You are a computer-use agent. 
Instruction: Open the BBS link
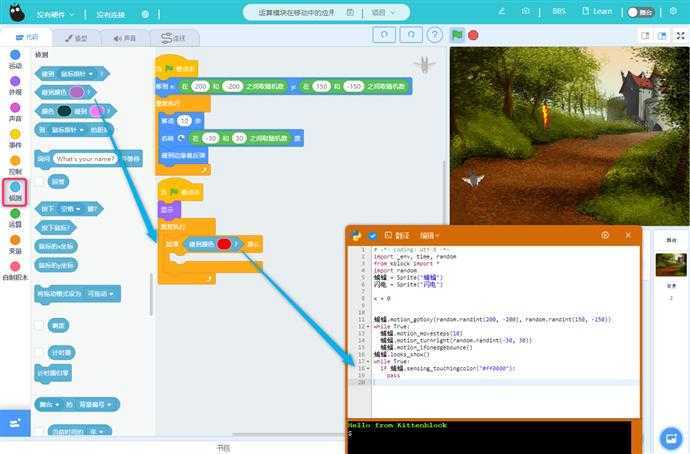coord(558,11)
